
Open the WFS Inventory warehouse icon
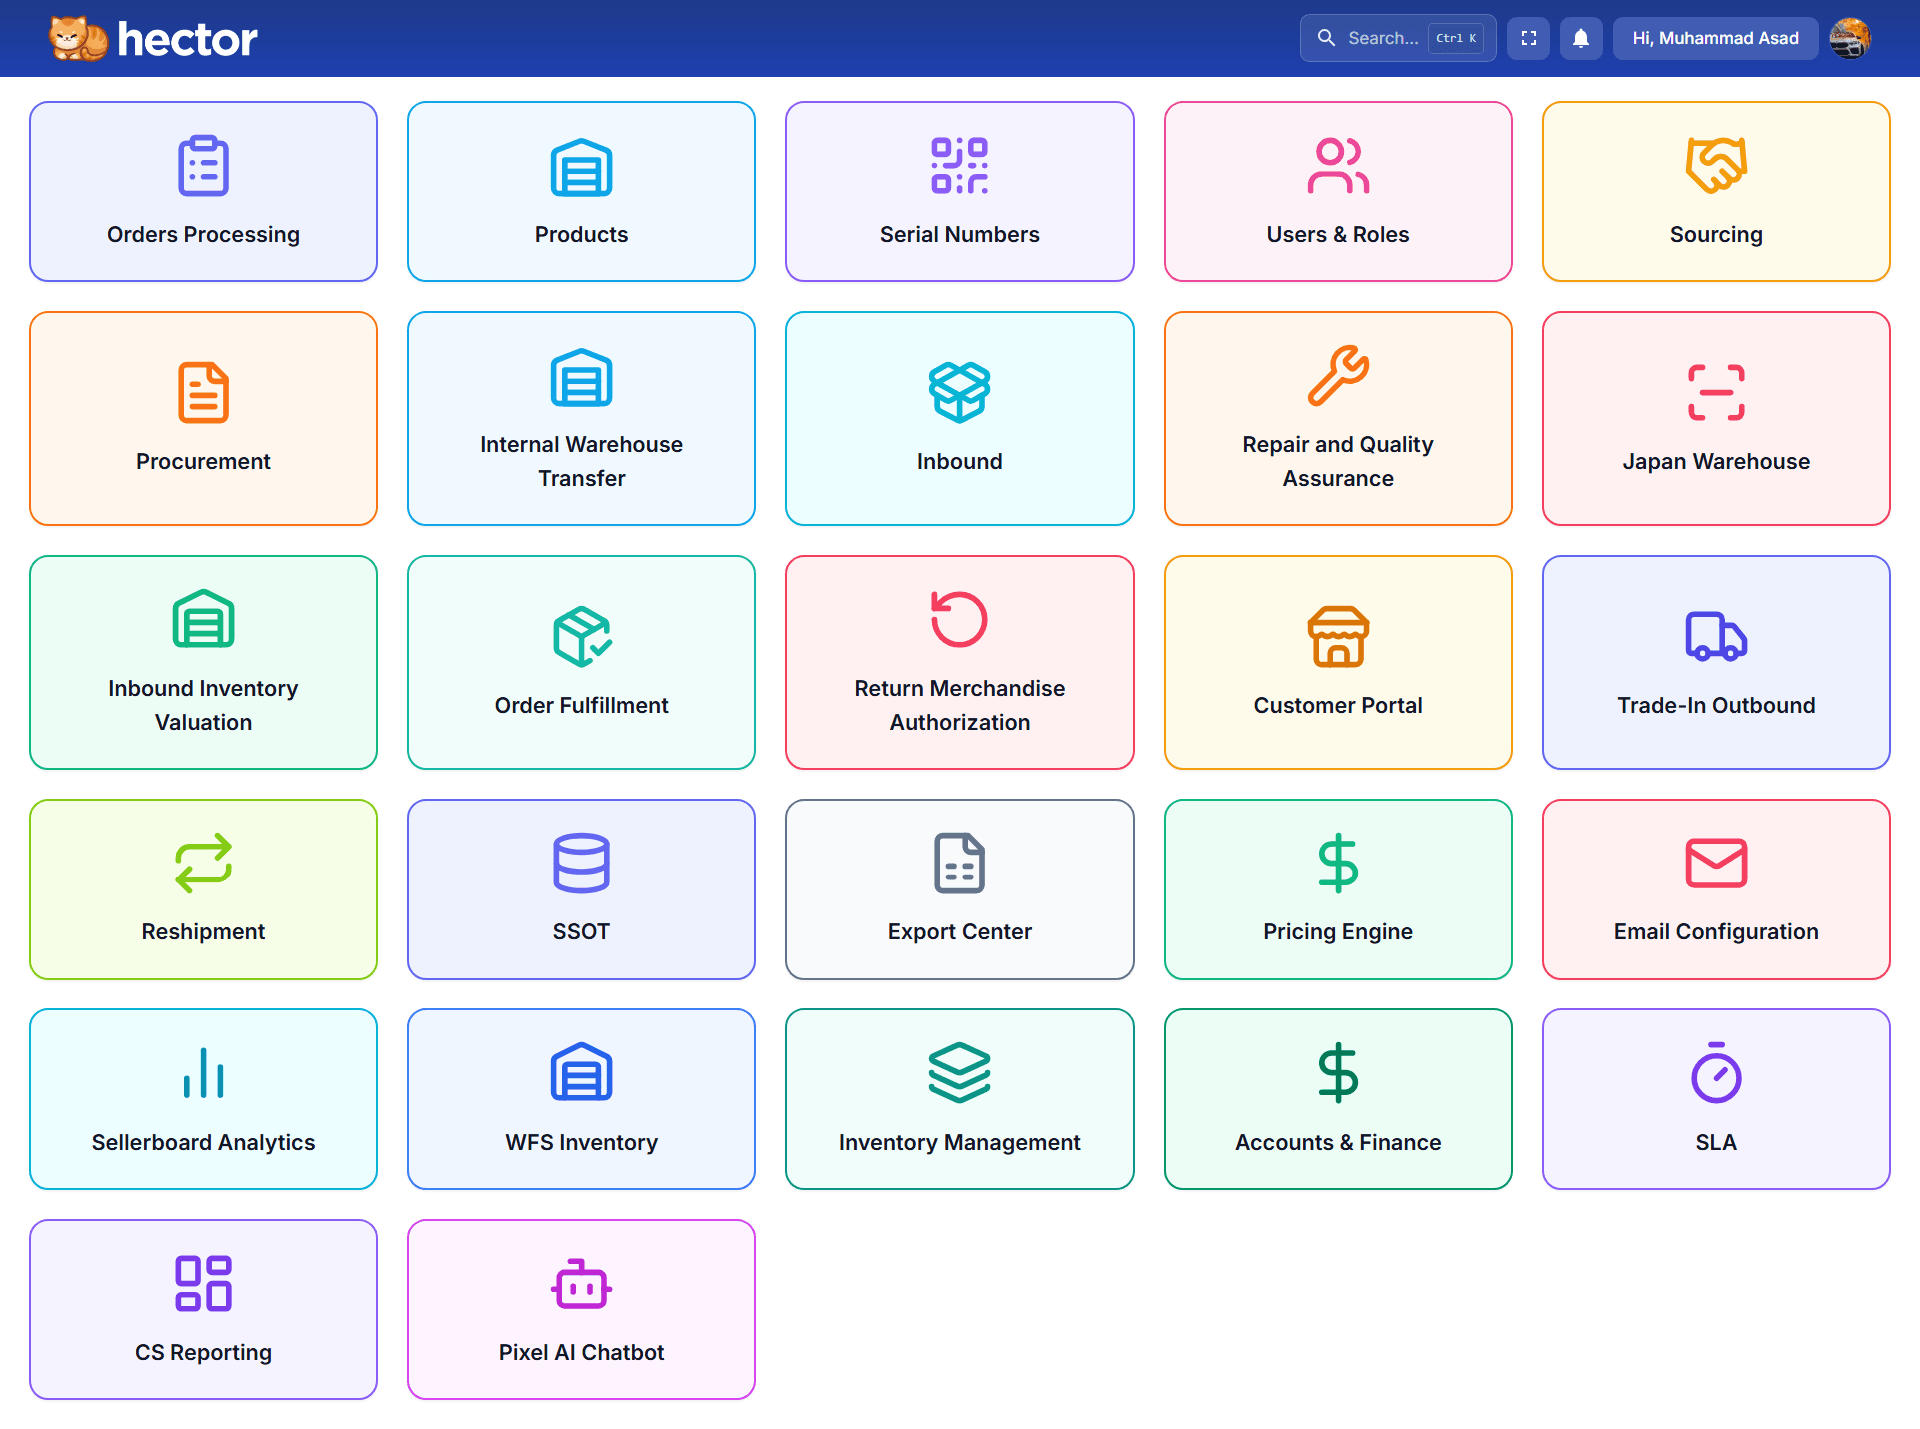(x=581, y=1073)
